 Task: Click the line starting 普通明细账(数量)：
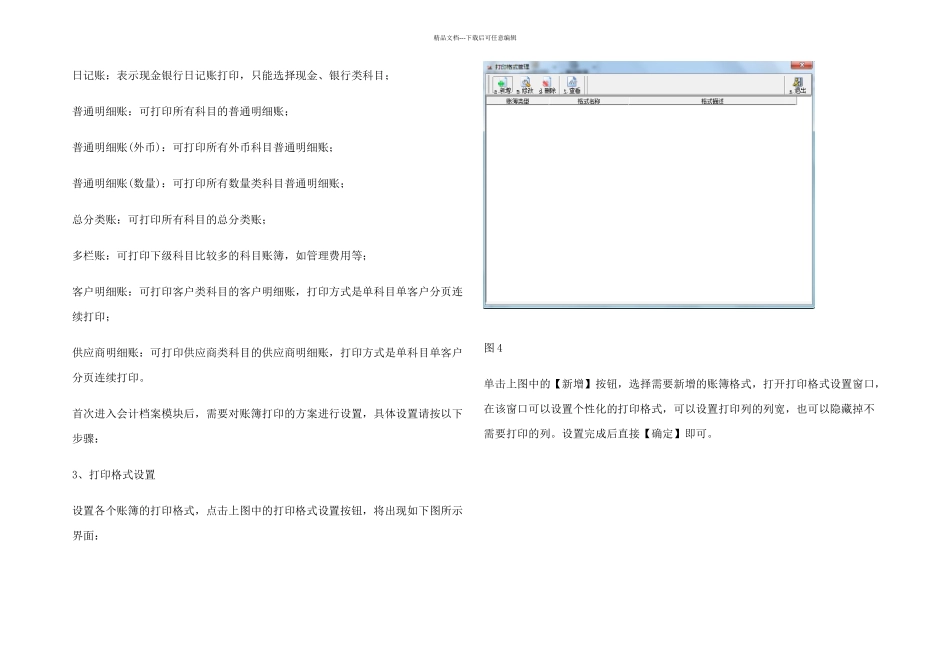pyautogui.click(x=208, y=184)
